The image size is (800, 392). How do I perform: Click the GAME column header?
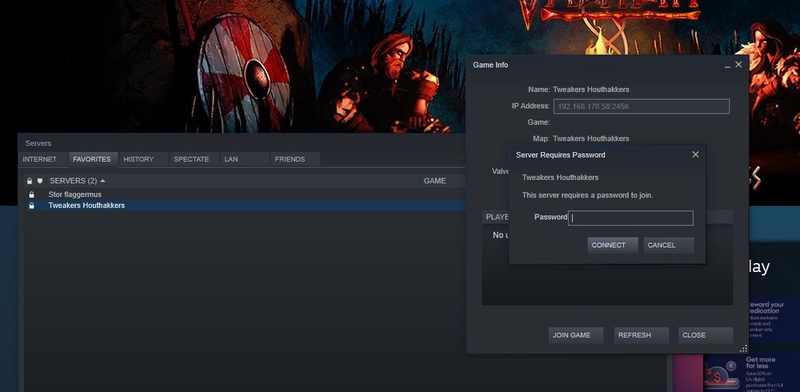(x=435, y=181)
